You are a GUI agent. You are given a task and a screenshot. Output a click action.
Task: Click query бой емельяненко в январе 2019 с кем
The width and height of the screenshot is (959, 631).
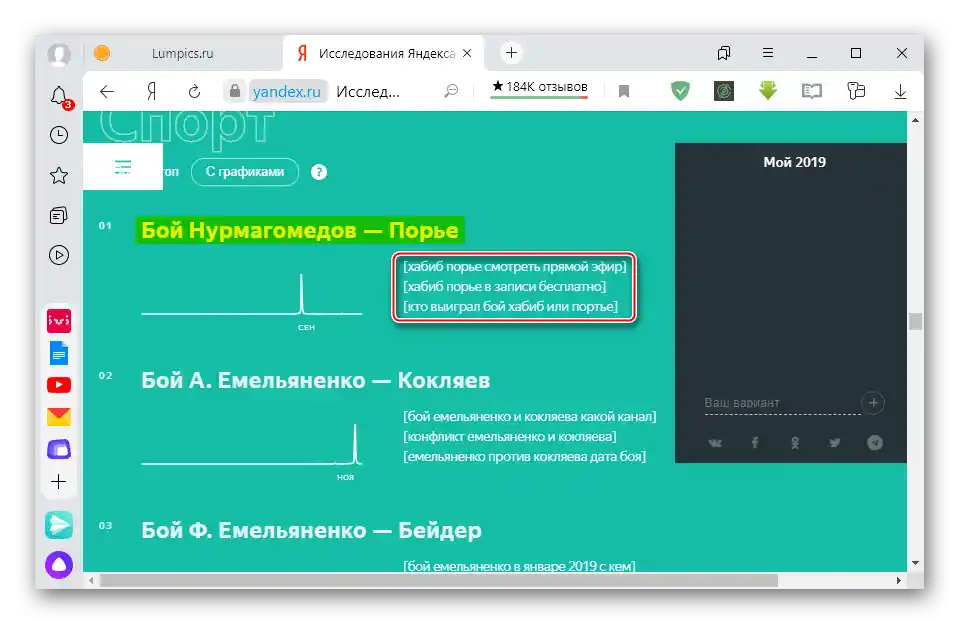tap(519, 566)
